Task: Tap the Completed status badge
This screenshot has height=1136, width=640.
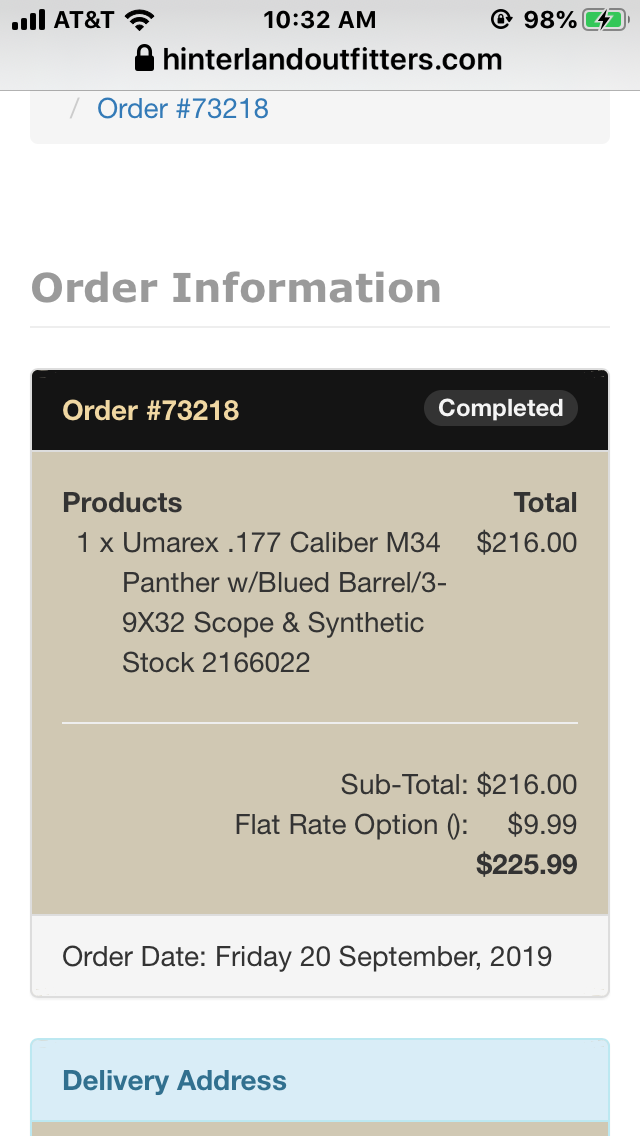Action: coord(500,408)
